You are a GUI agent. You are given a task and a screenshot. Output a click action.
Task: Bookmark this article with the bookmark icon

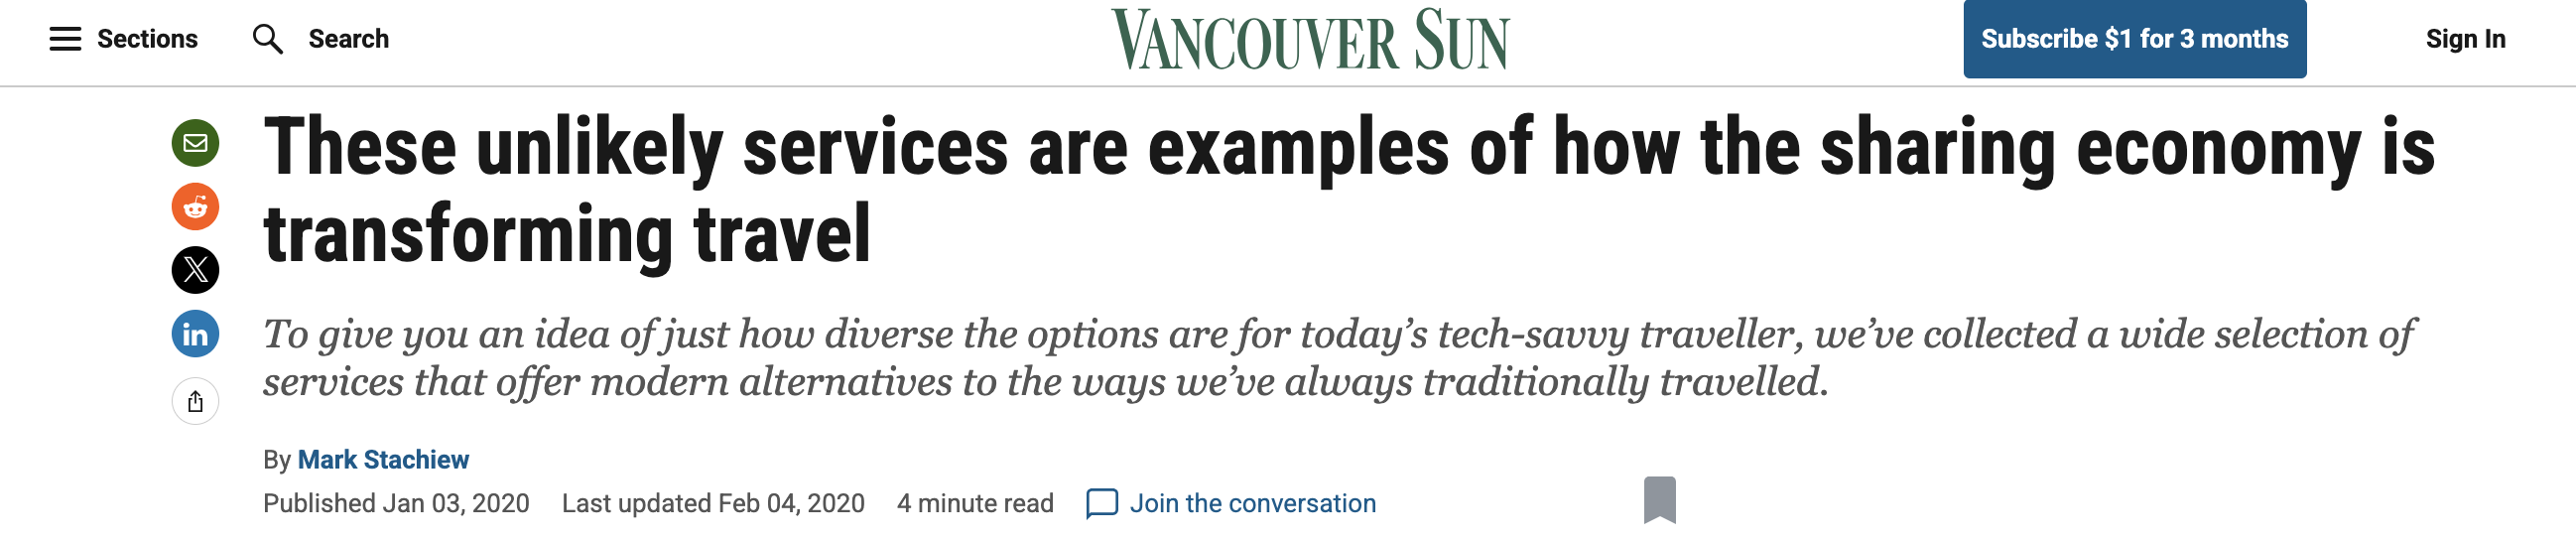[x=1659, y=499]
